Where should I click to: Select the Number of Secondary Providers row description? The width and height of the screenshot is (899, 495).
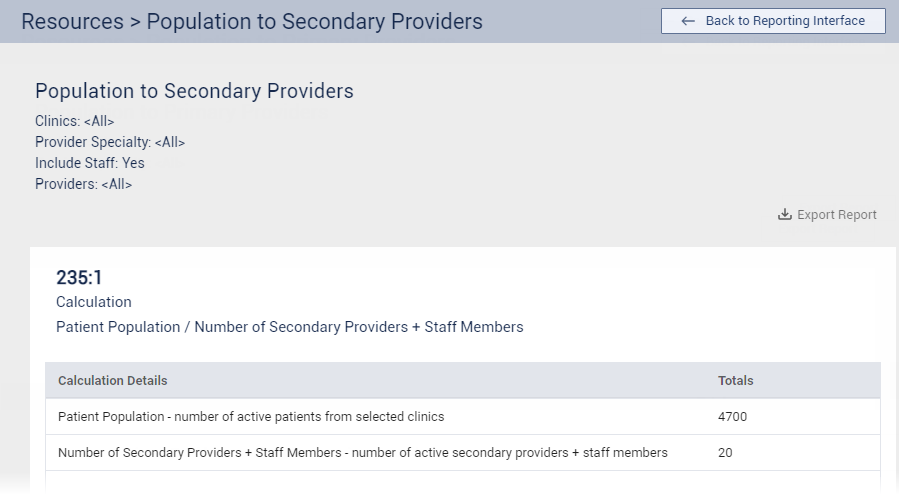click(x=362, y=453)
